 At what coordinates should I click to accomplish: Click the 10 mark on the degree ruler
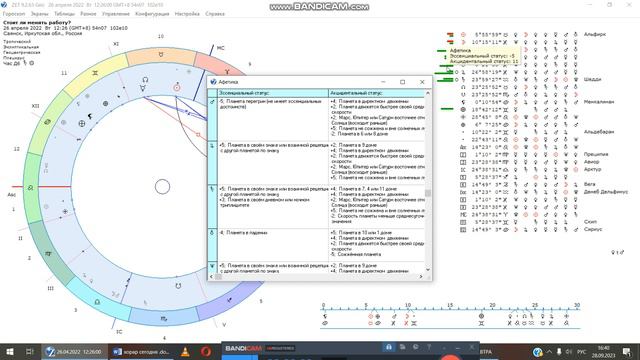pos(408,305)
